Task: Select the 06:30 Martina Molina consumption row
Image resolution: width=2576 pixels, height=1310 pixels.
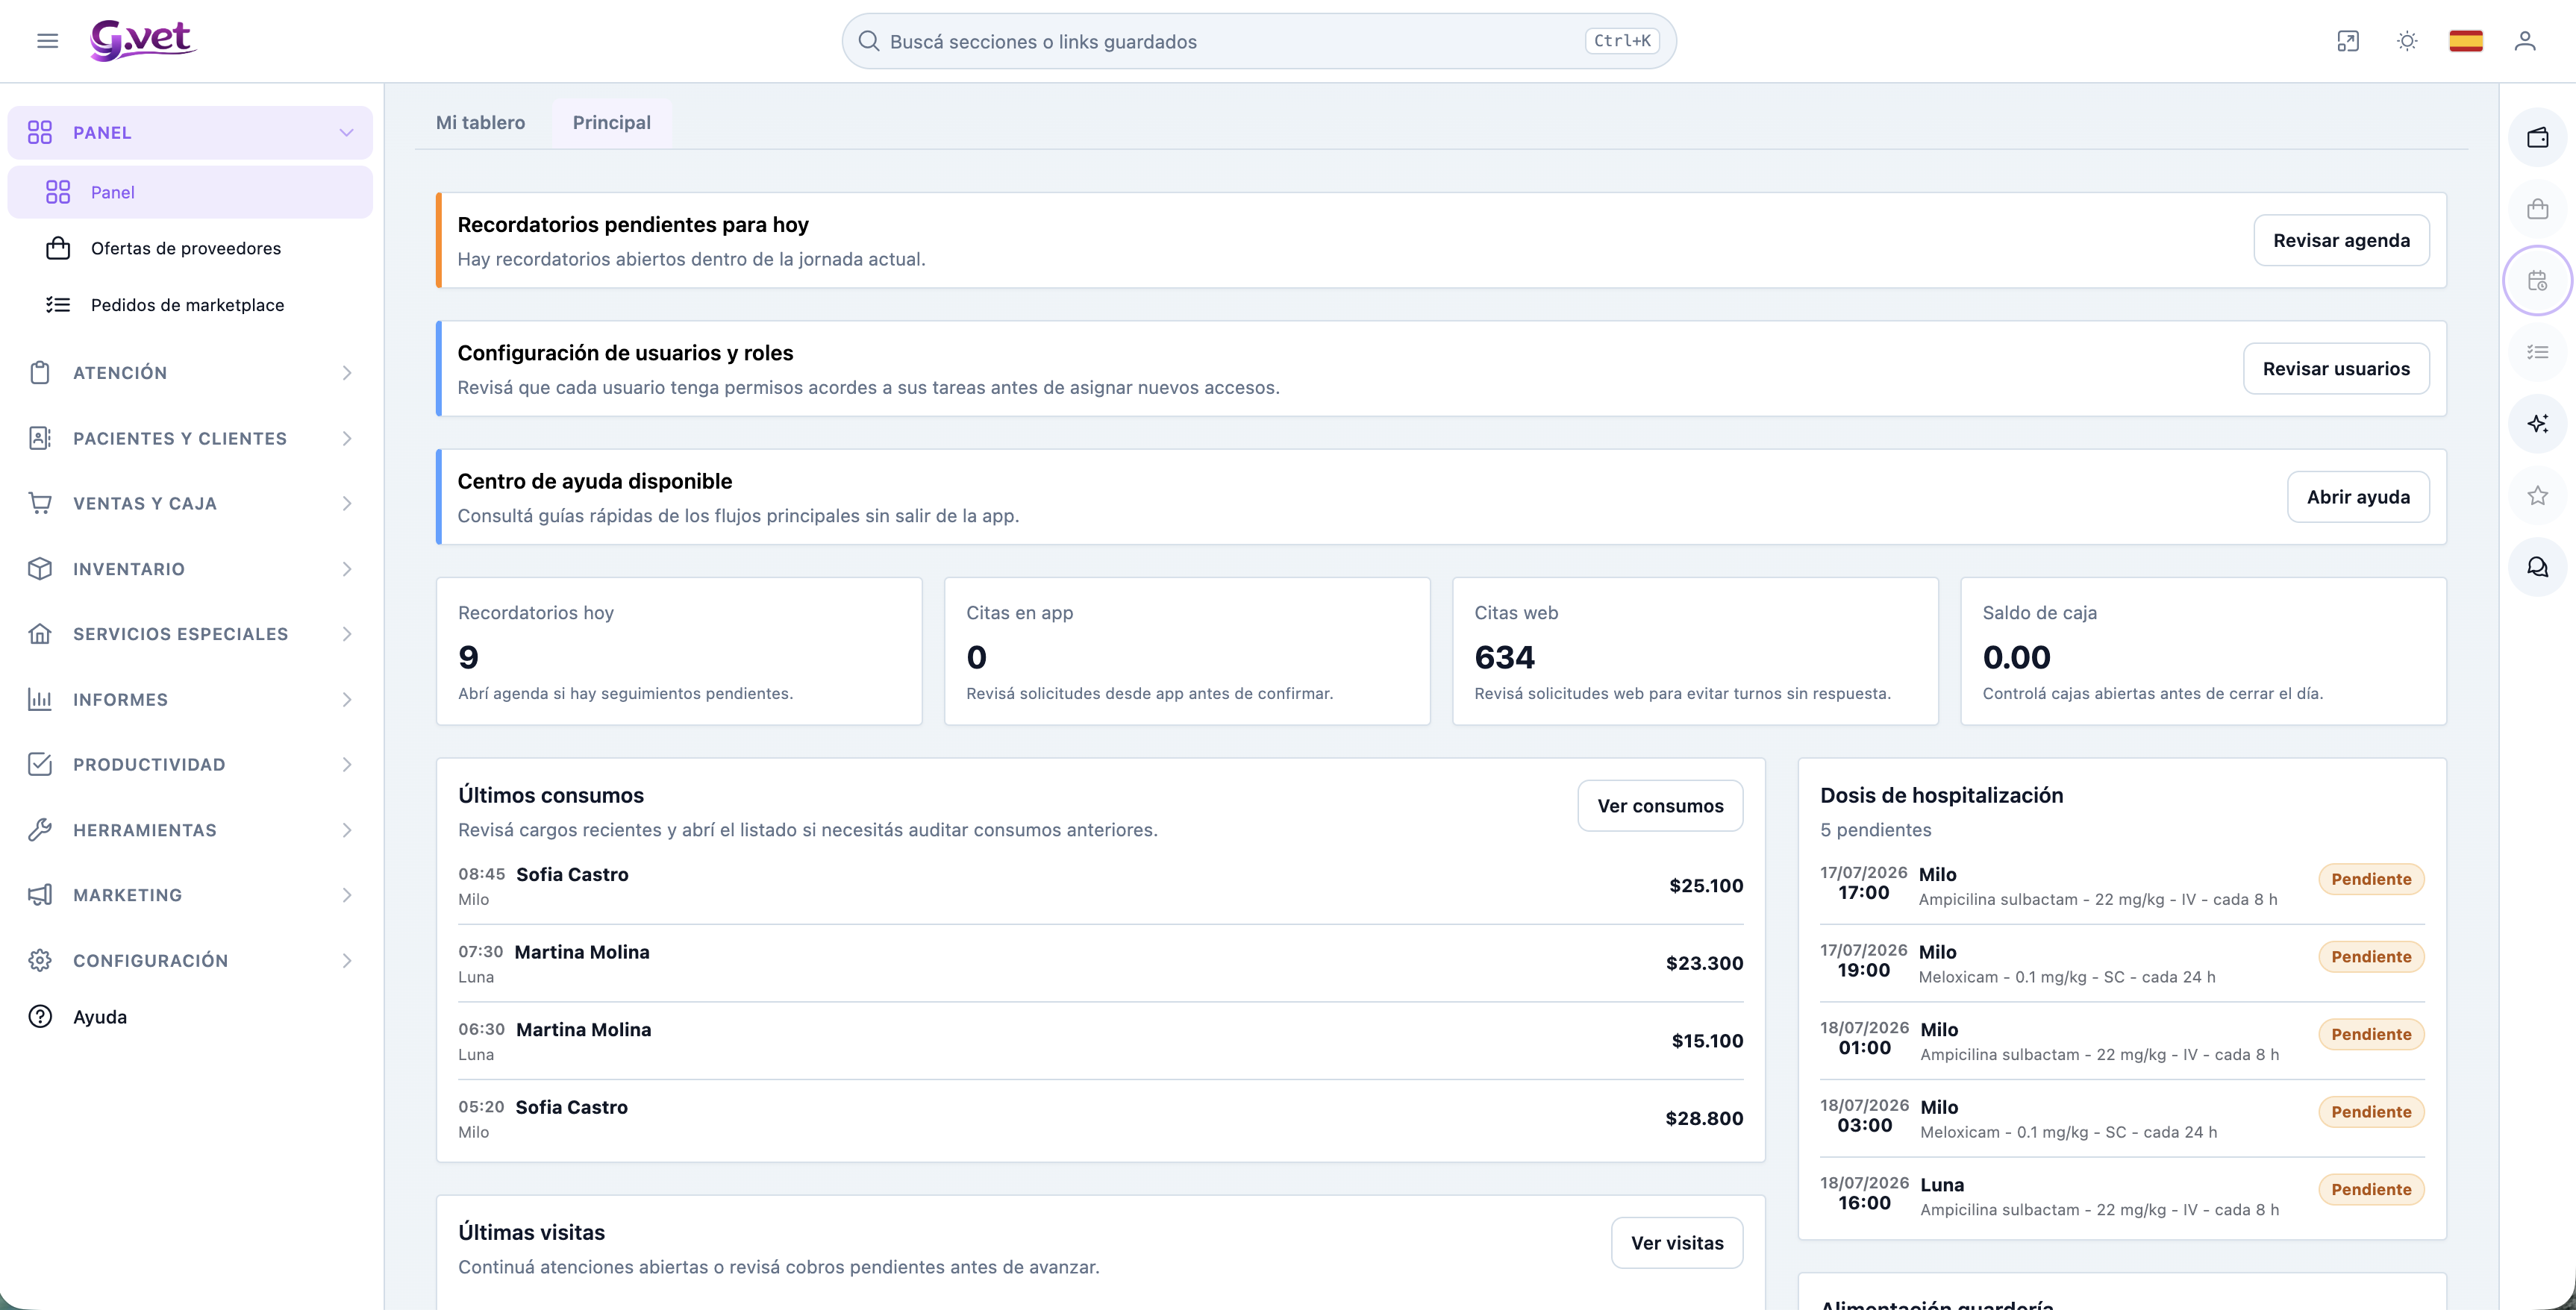Action: (1100, 1041)
